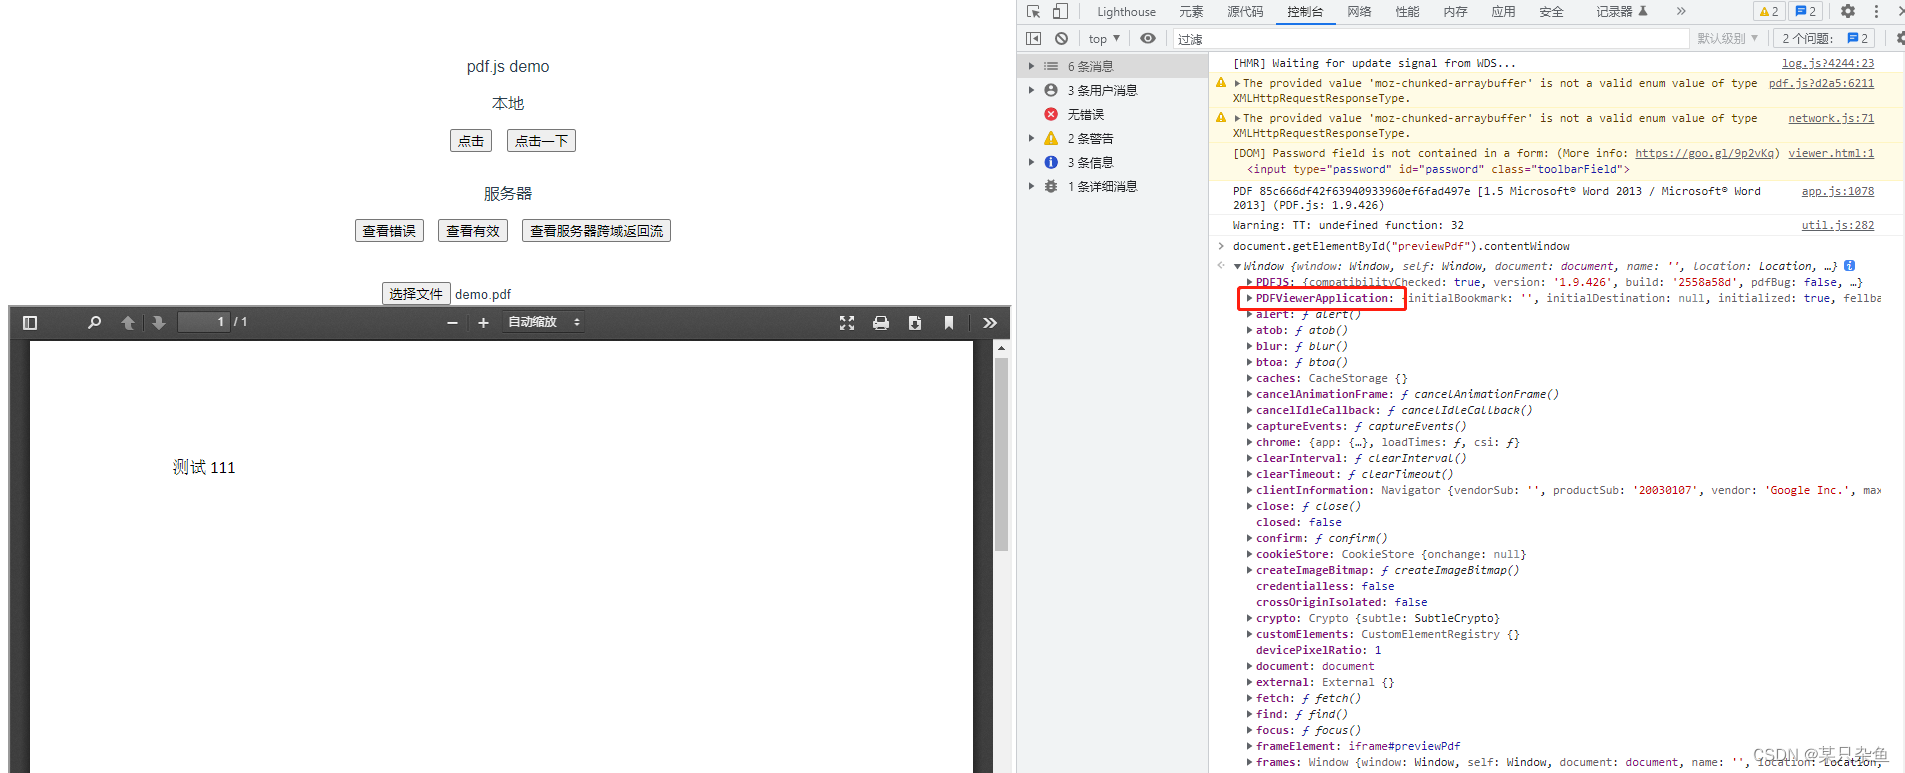Click the 点击一下 button
Image resolution: width=1905 pixels, height=773 pixels.
[541, 141]
